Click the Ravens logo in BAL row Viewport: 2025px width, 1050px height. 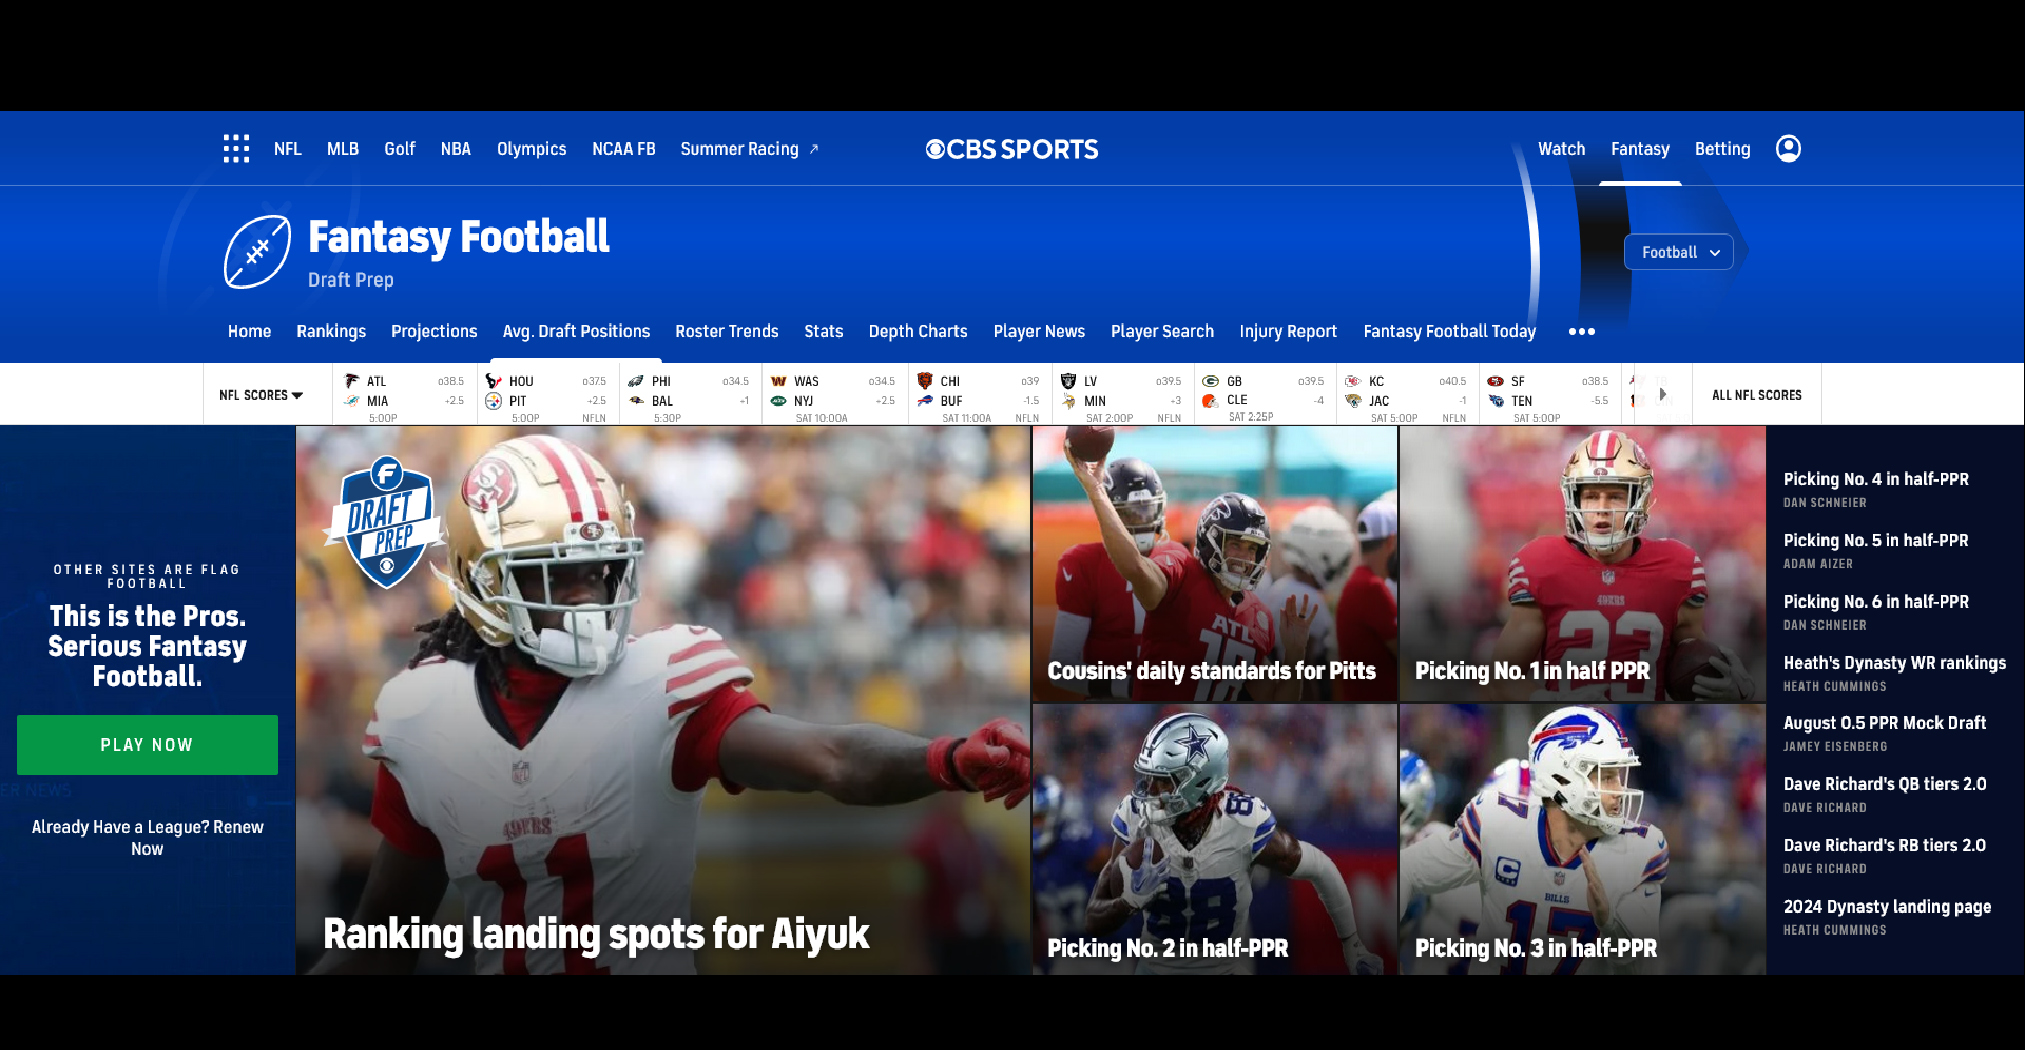coord(636,401)
